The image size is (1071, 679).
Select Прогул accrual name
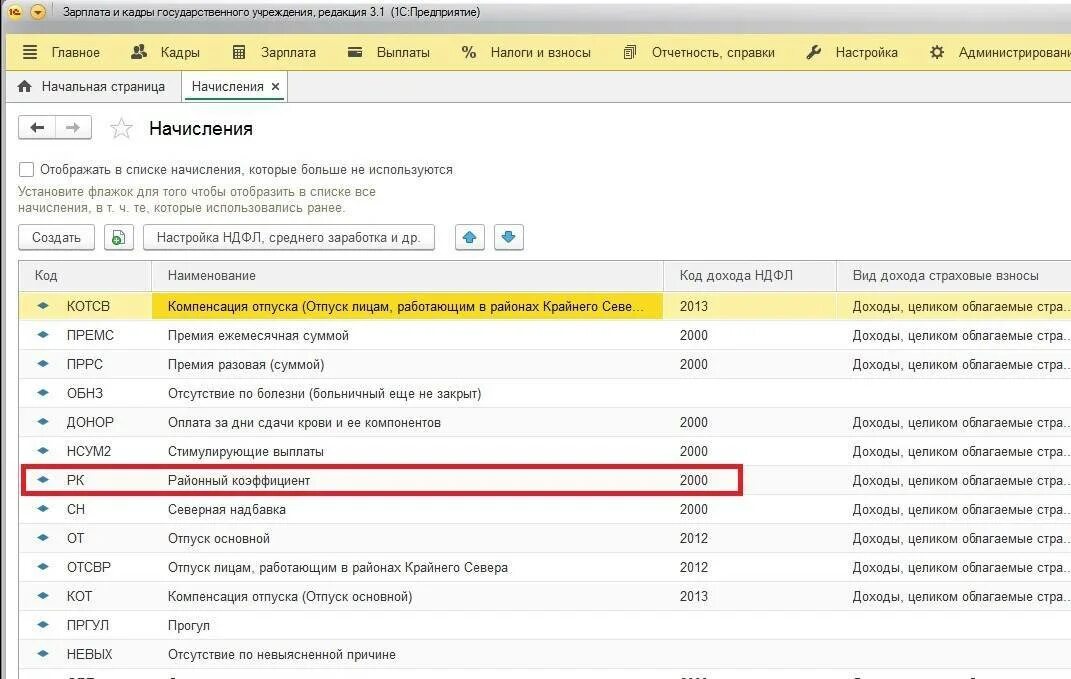click(x=189, y=626)
